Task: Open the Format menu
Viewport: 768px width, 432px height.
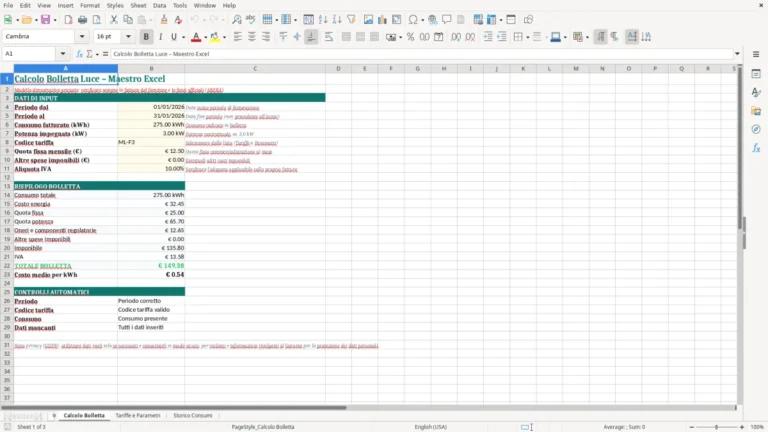Action: click(x=90, y=5)
